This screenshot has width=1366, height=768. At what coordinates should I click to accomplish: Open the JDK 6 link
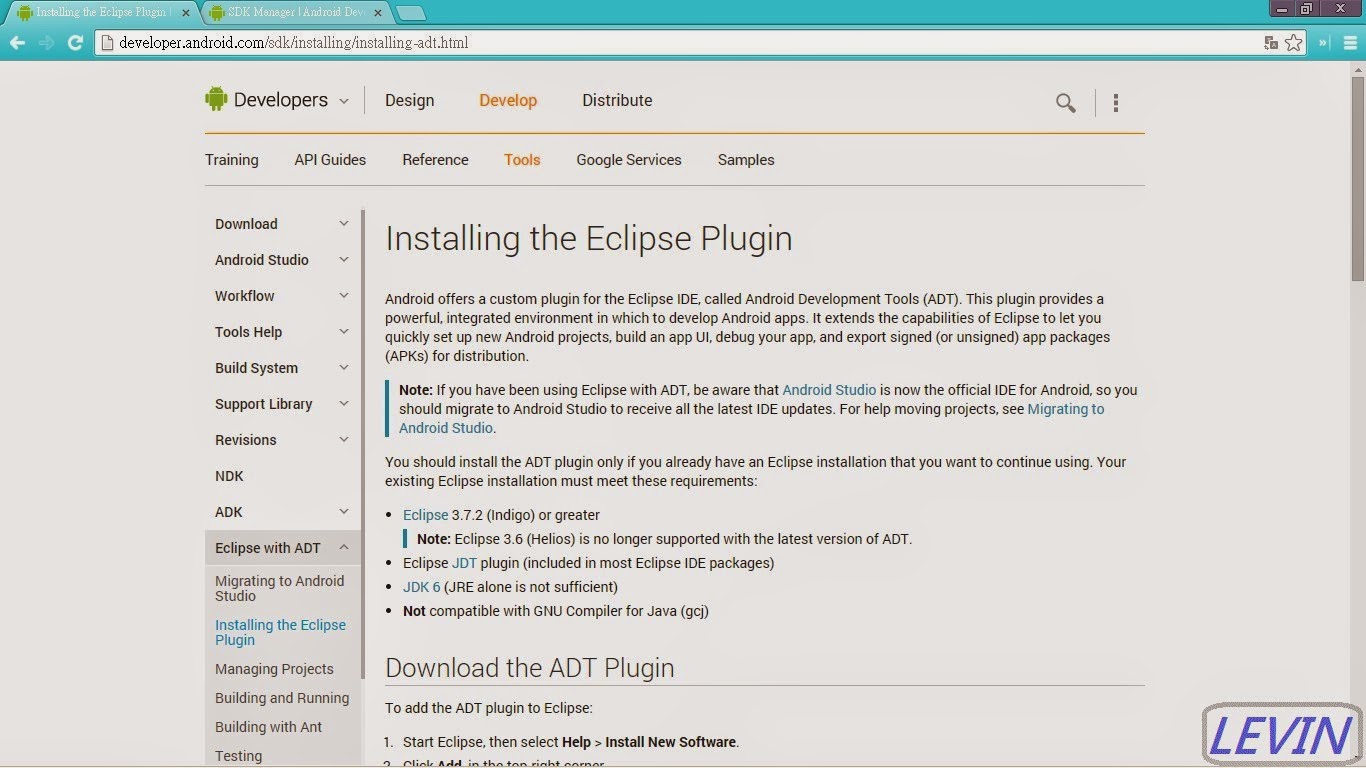point(422,587)
